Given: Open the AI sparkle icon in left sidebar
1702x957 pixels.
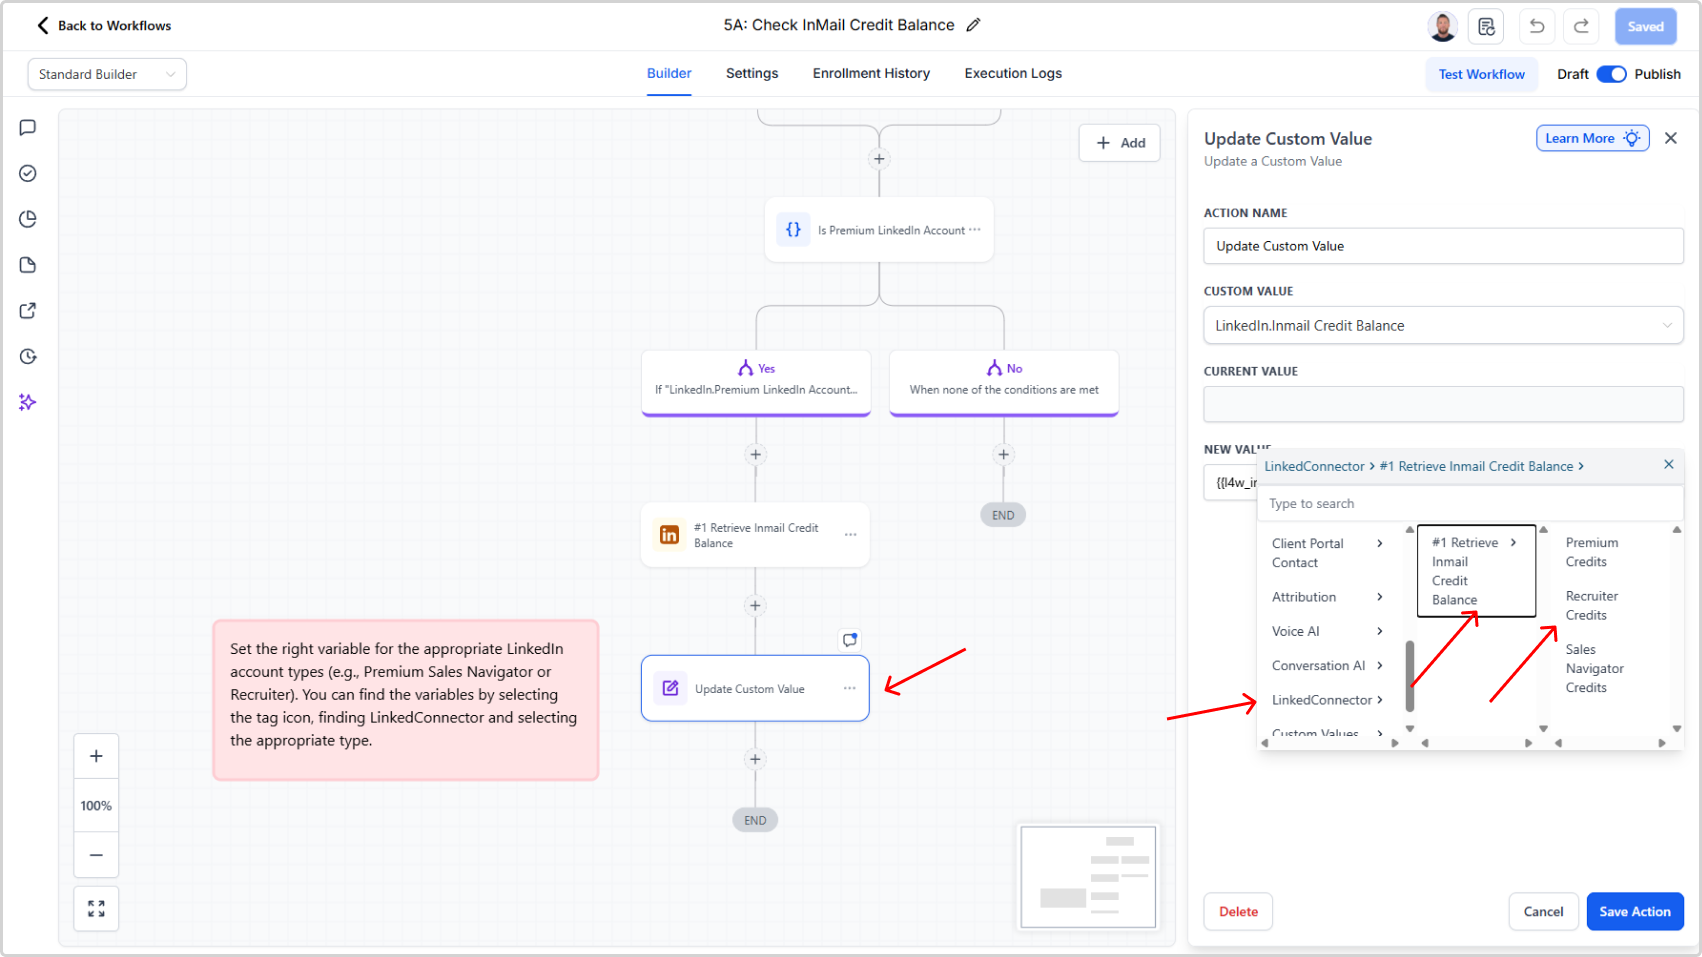Looking at the screenshot, I should (28, 402).
